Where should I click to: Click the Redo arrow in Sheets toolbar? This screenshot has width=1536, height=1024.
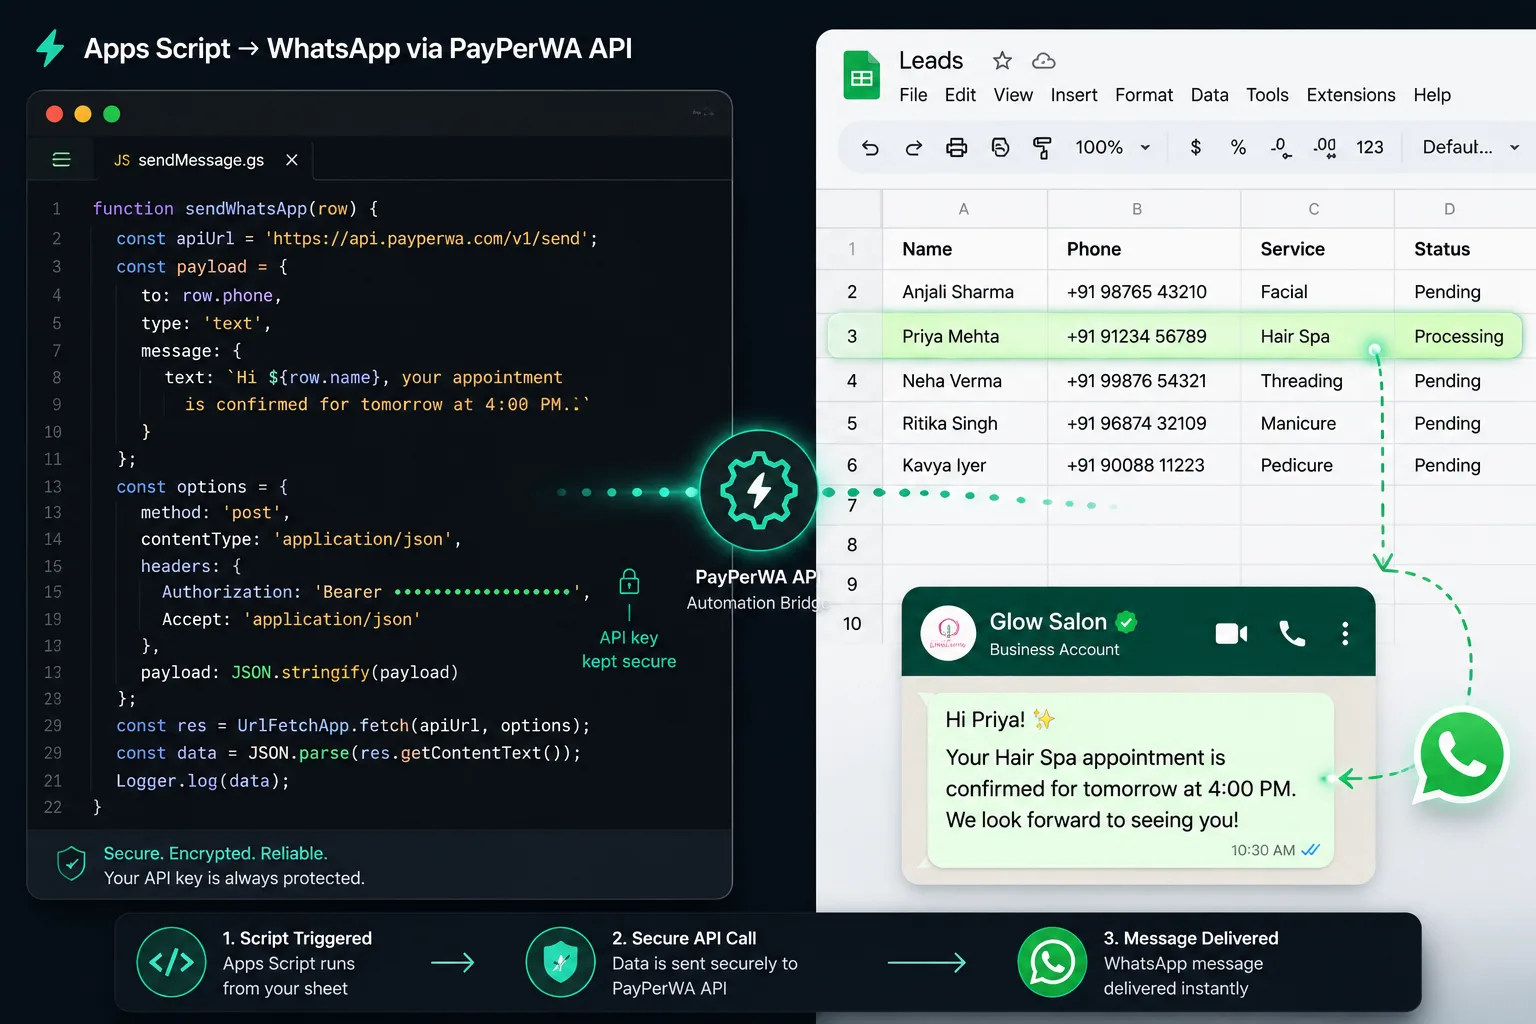[x=913, y=148]
